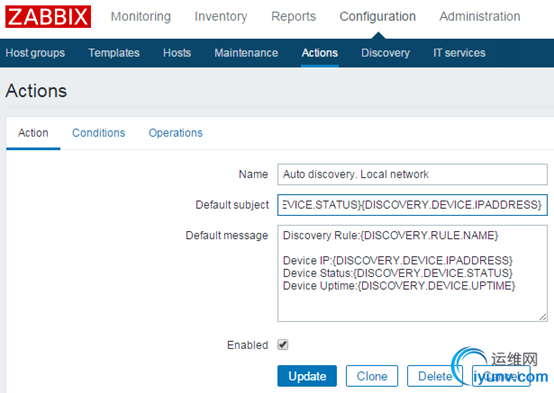Click inside Default message textarea
Viewport: 554px width, 393px height.
click(x=412, y=273)
